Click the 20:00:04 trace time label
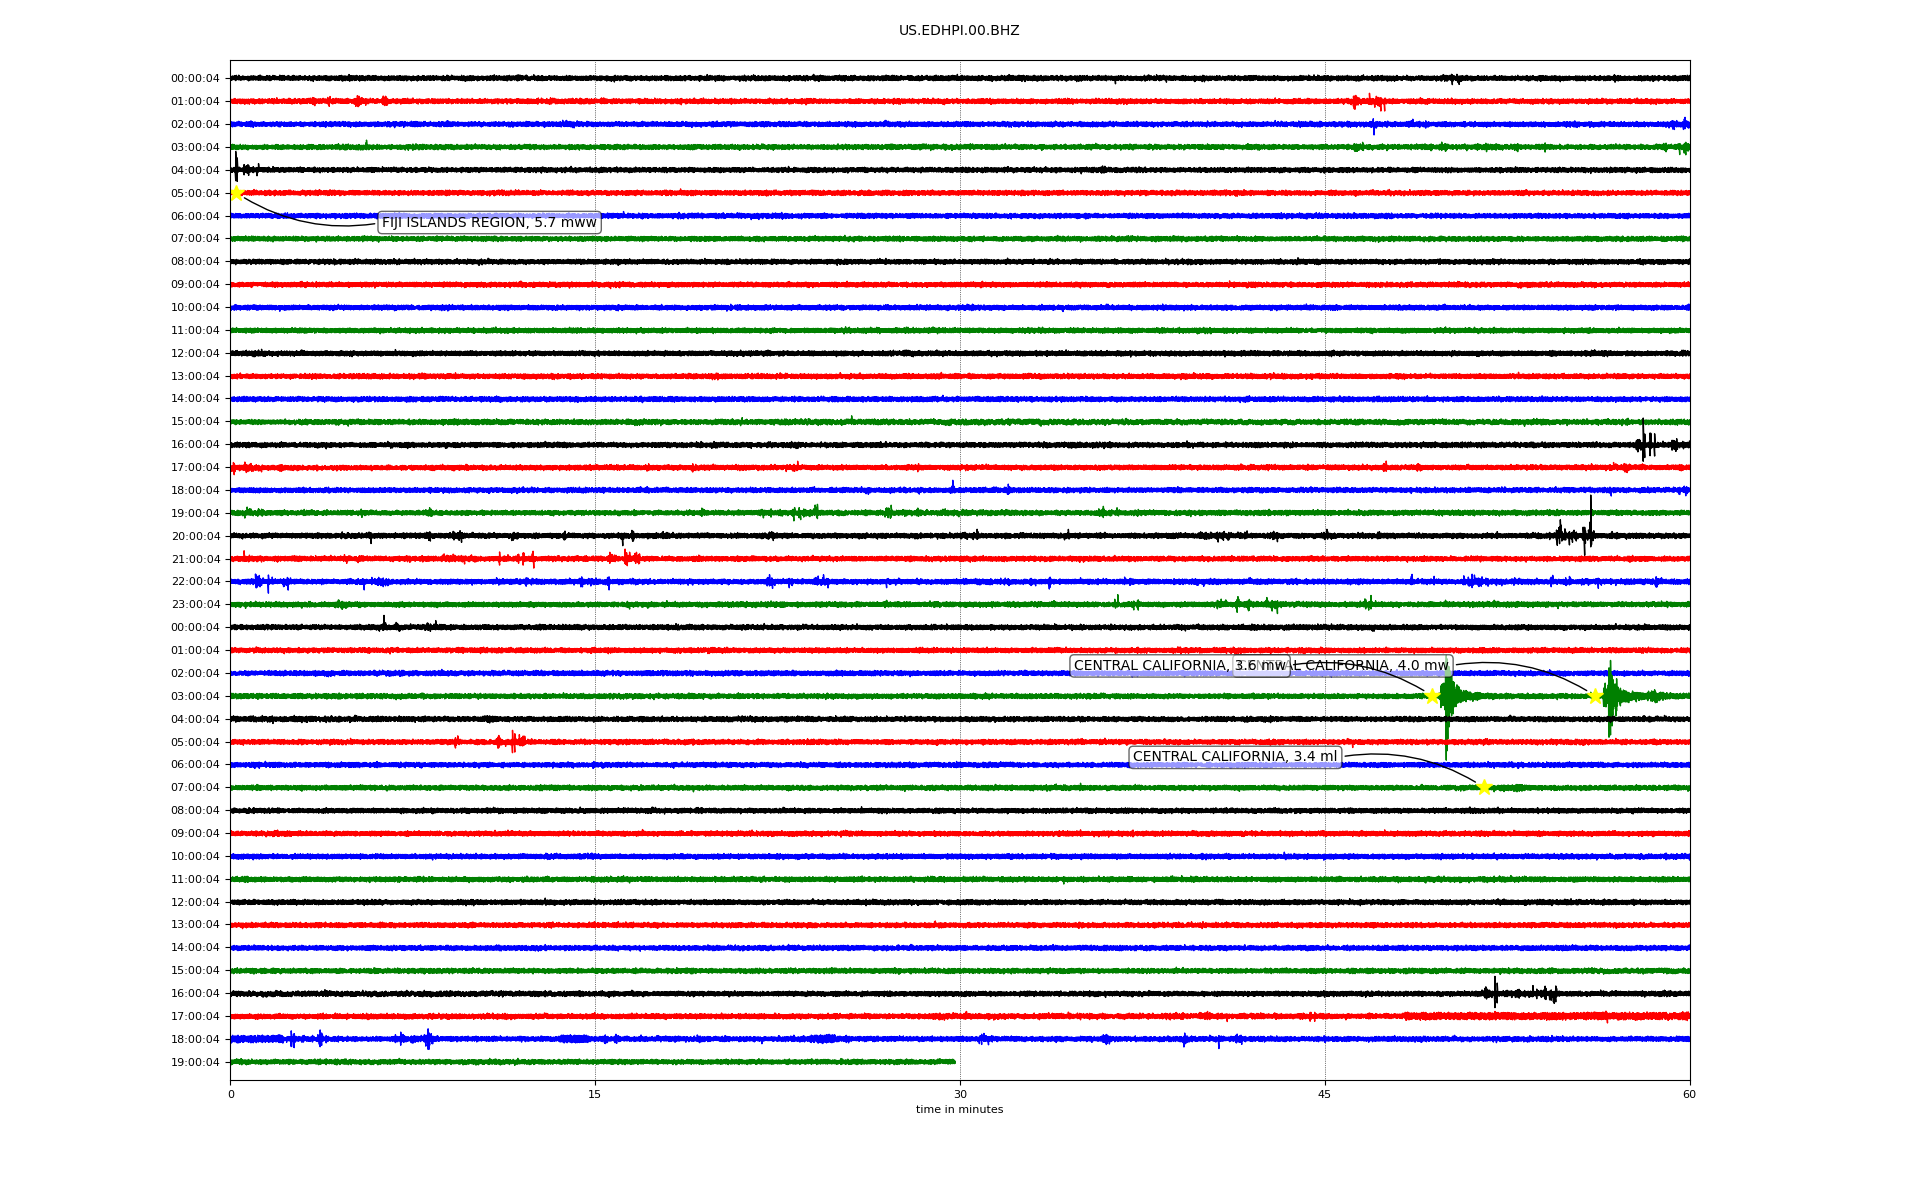Viewport: 1920px width, 1200px height. point(195,537)
